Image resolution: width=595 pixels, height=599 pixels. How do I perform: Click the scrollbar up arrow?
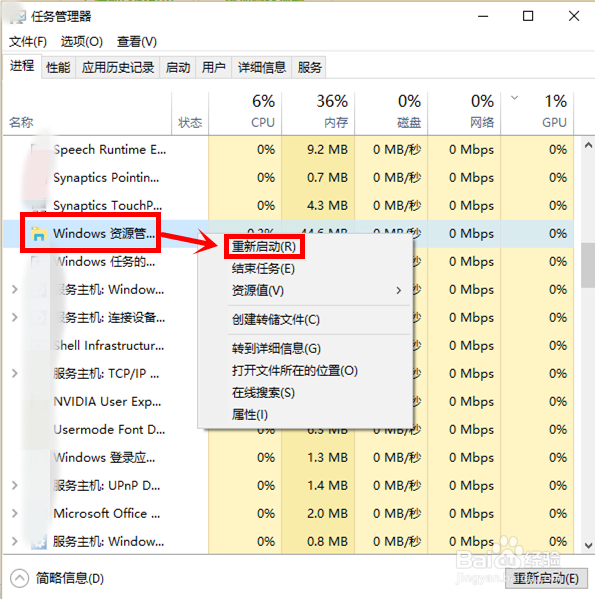[588, 145]
